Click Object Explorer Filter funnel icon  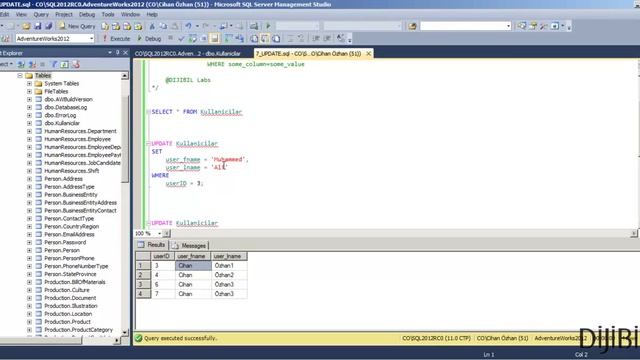coord(54,64)
